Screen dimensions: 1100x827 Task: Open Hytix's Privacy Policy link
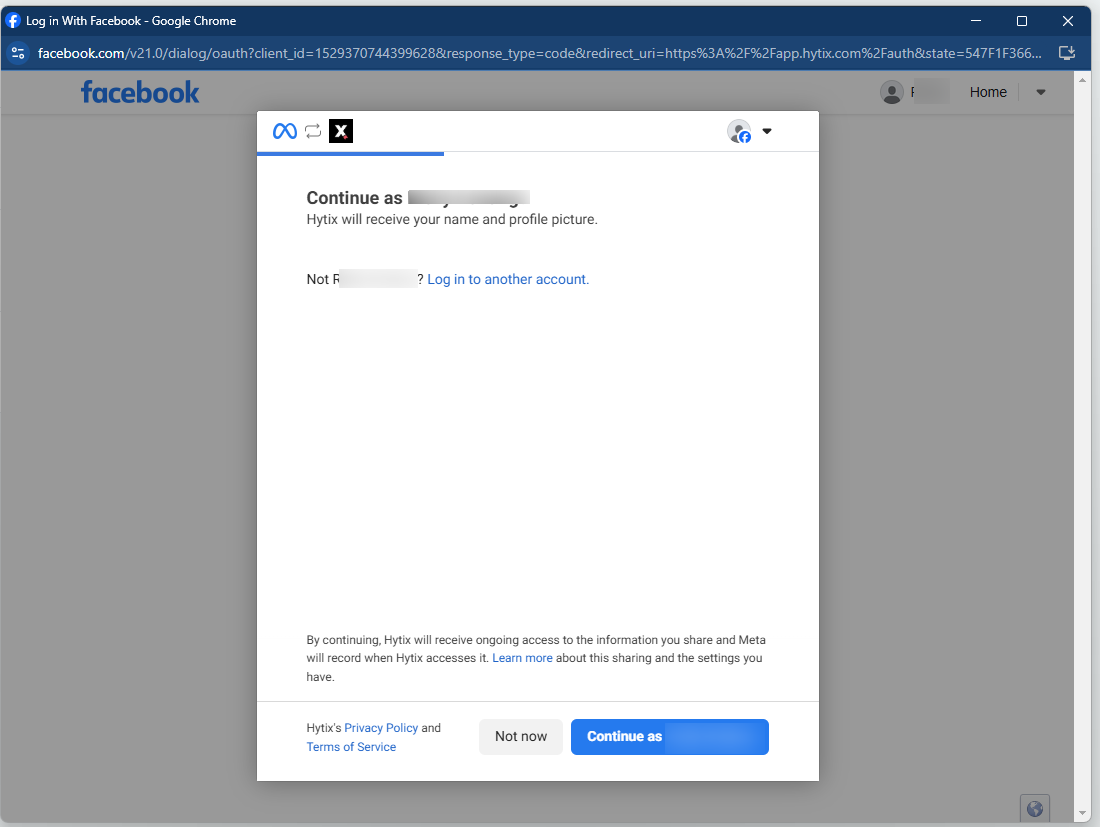point(381,728)
